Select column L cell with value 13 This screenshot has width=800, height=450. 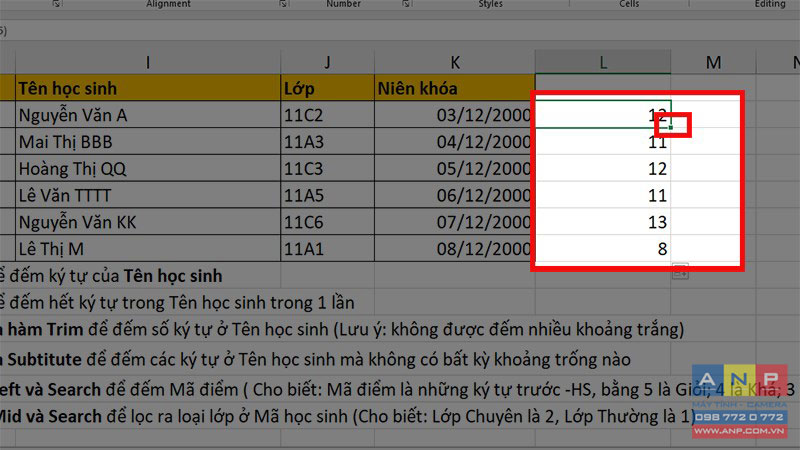point(603,221)
